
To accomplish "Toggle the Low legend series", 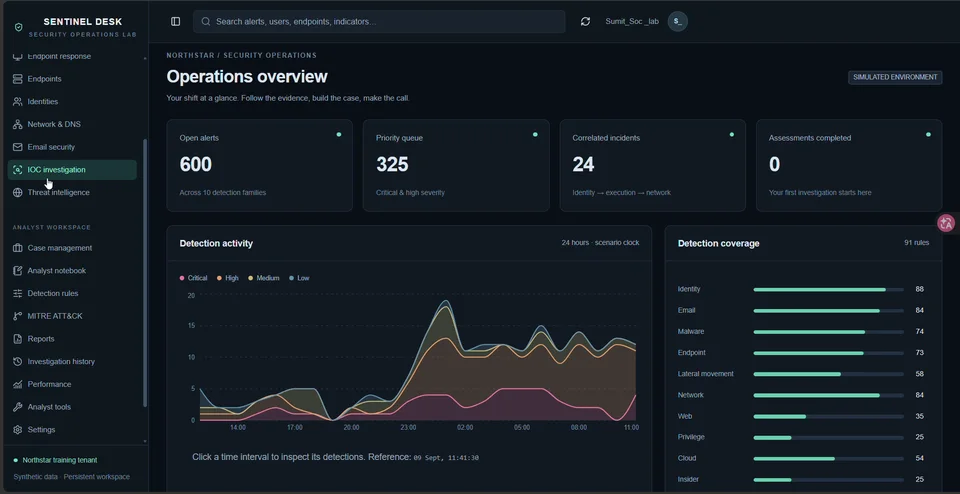I will click(x=299, y=278).
